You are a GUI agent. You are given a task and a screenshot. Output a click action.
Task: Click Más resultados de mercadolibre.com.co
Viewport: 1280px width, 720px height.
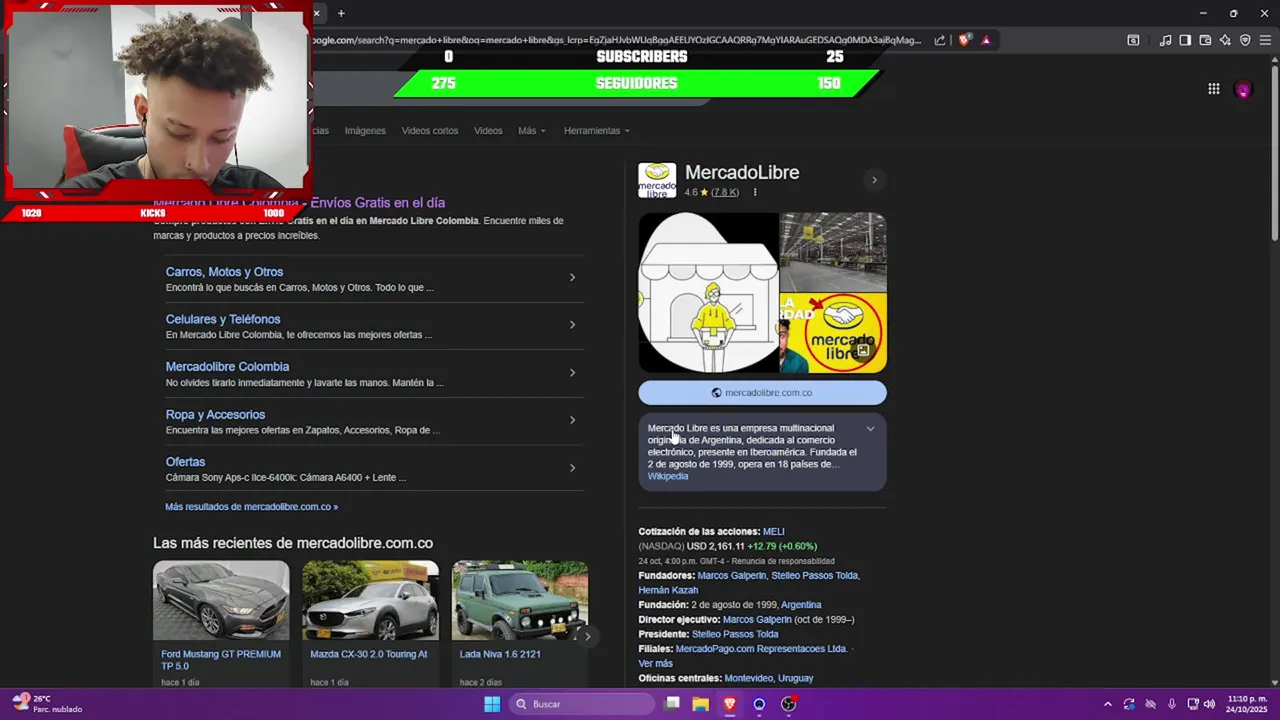(251, 507)
